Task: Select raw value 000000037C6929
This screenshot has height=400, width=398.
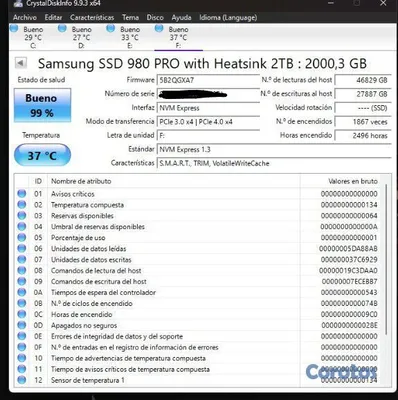Action: click(x=349, y=260)
